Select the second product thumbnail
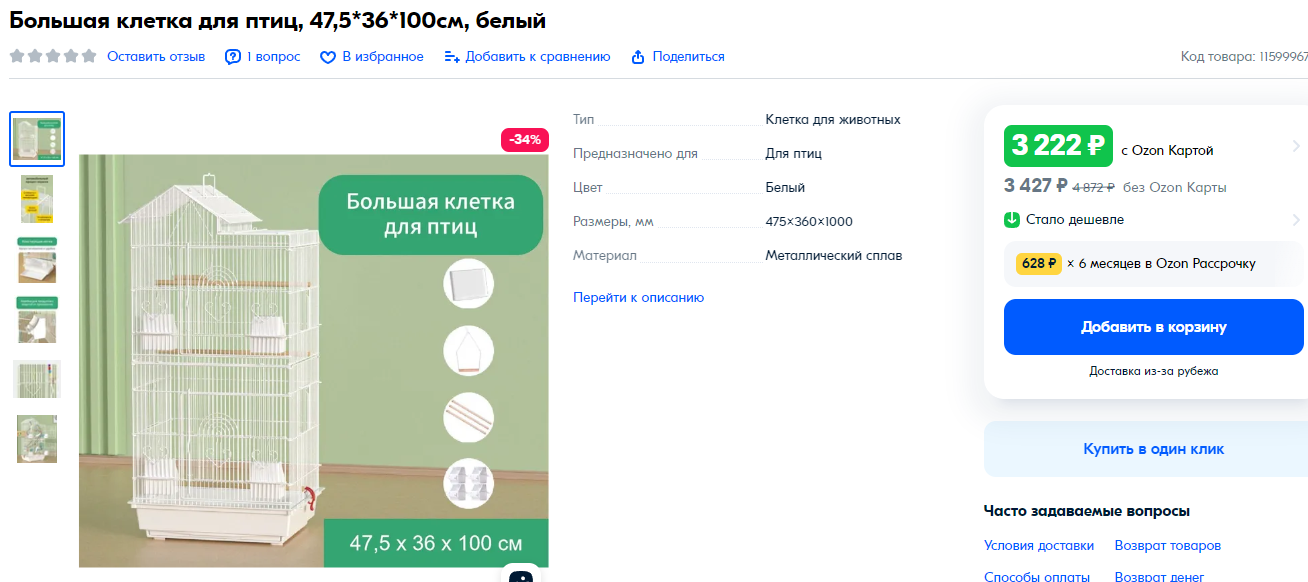This screenshot has height=582, width=1308. tap(37, 199)
